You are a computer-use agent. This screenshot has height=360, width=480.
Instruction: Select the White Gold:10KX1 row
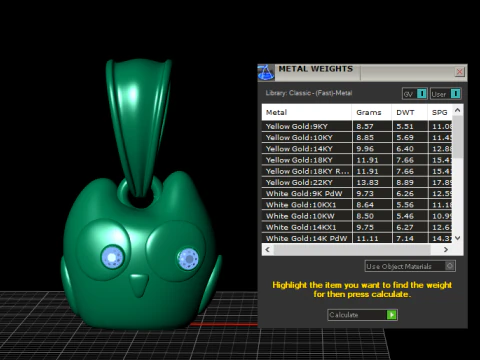357,205
